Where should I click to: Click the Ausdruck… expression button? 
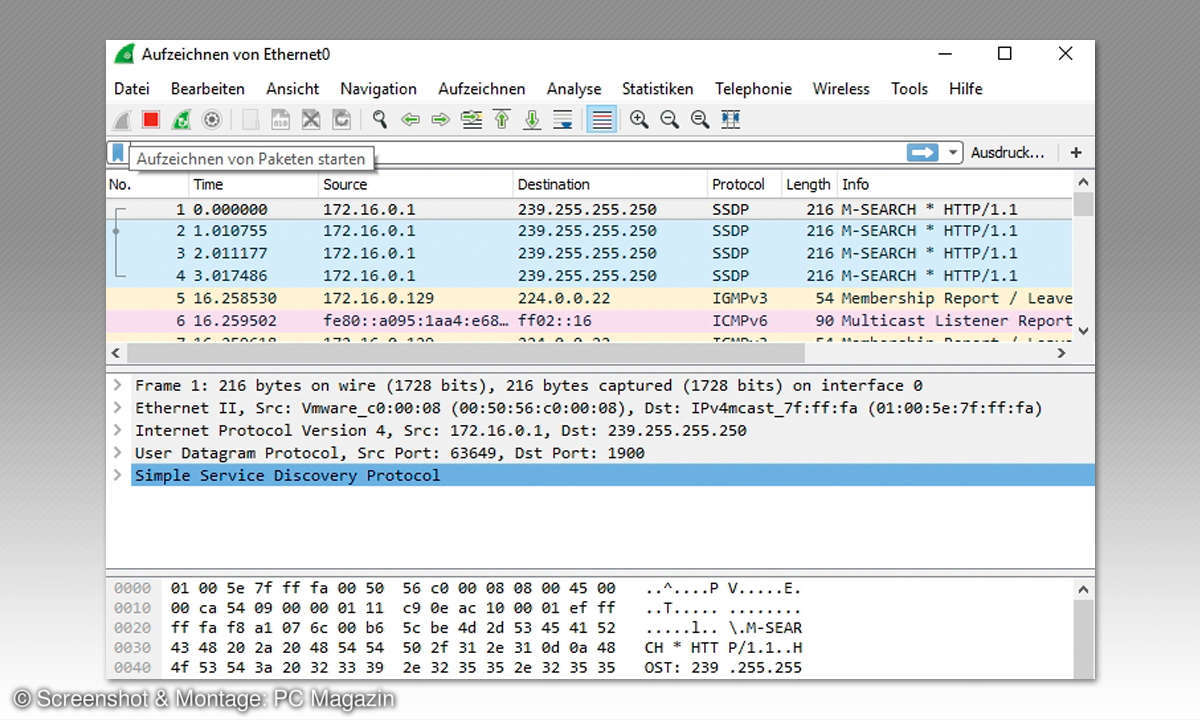click(1008, 153)
